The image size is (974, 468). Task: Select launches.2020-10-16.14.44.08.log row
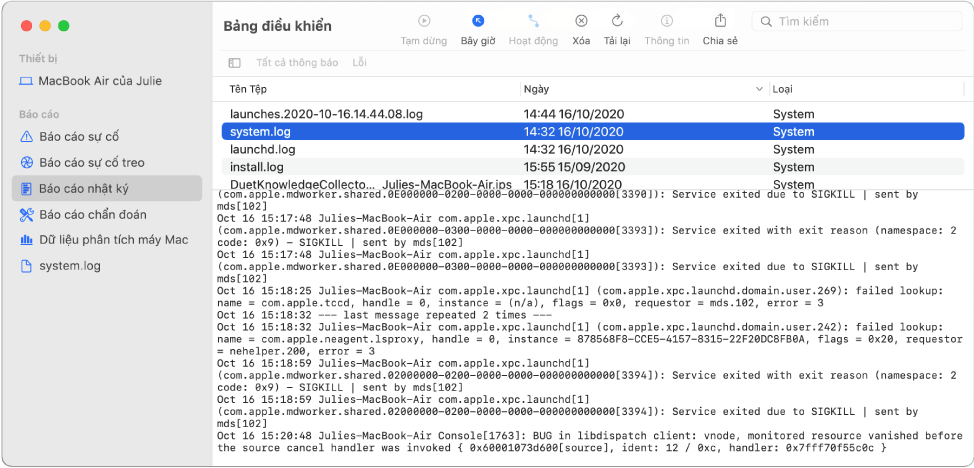593,114
